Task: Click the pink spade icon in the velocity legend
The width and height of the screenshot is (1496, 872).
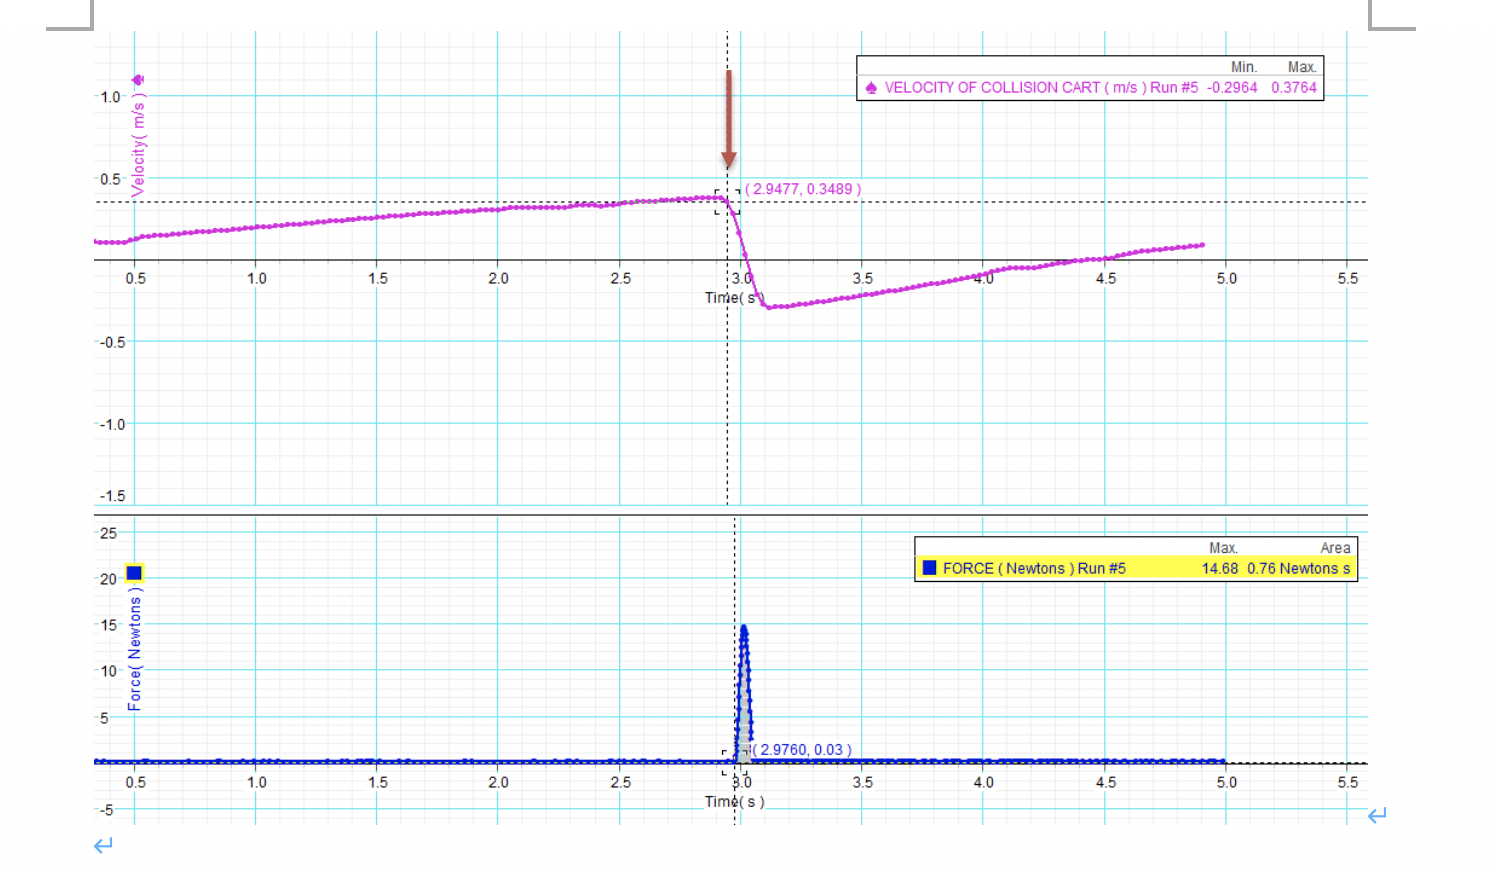Action: tap(871, 88)
